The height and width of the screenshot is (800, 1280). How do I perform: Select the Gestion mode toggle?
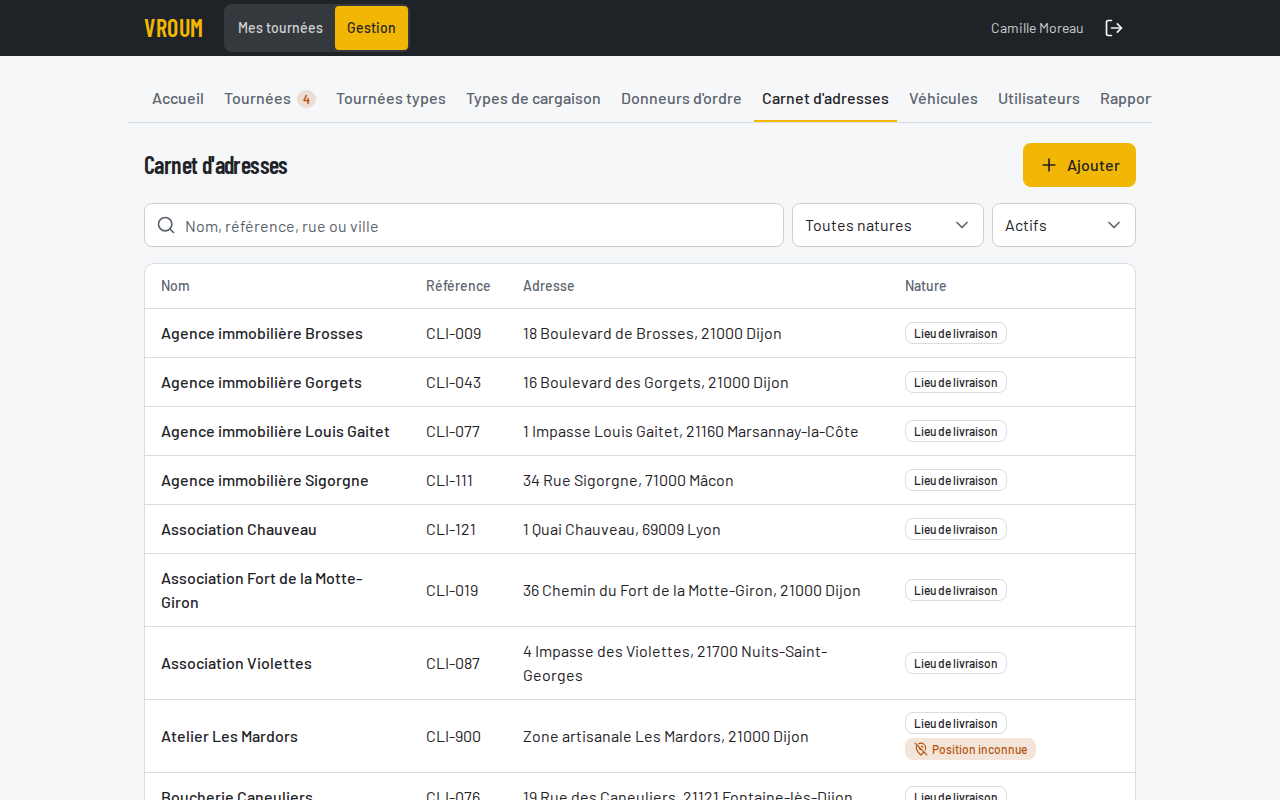click(371, 28)
